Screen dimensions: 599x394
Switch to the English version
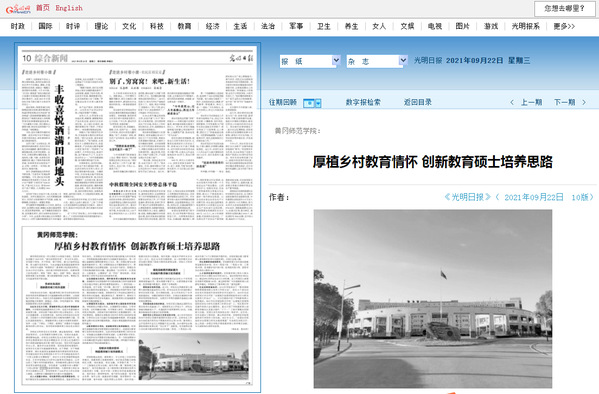69,8
